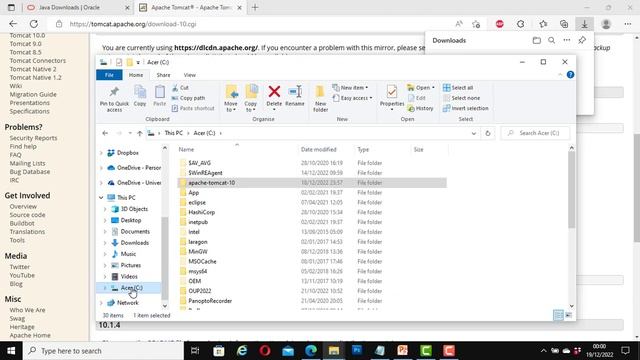Open Security Reports link on Tomcat page

pyautogui.click(x=33, y=138)
